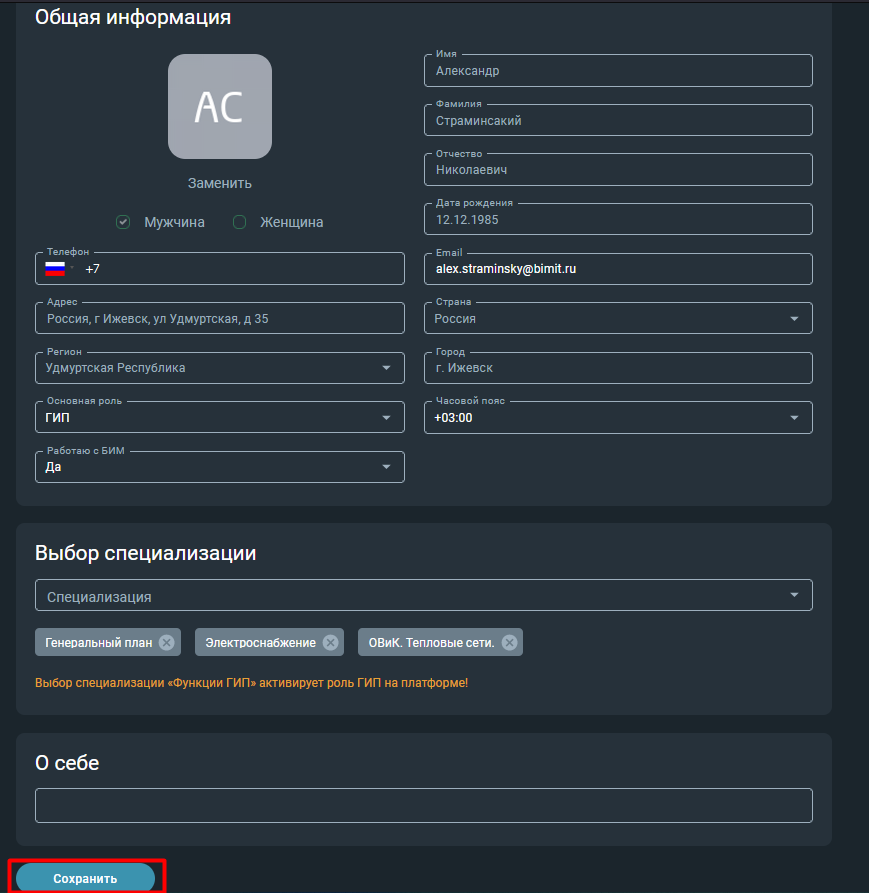Click the Общая информация heading
Screen dimensions: 869x893
coord(133,17)
